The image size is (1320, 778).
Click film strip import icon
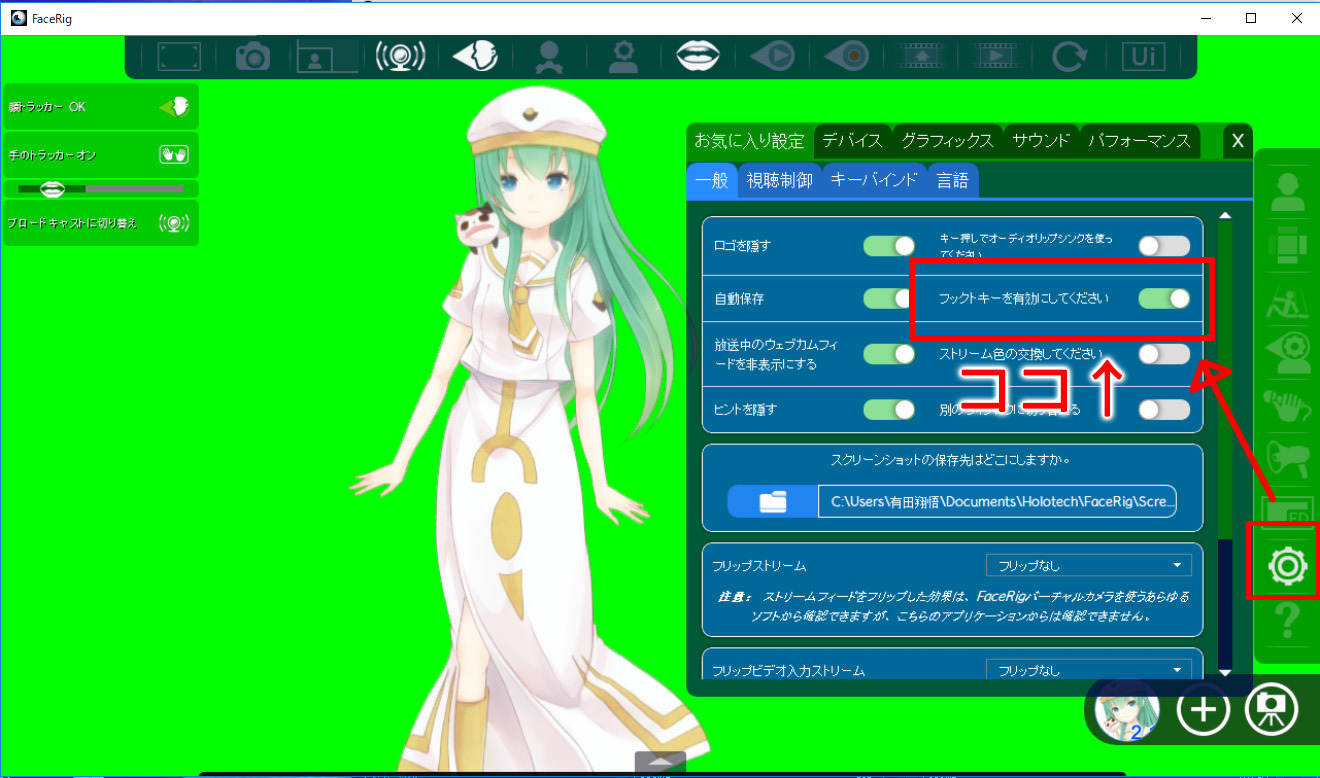click(923, 57)
